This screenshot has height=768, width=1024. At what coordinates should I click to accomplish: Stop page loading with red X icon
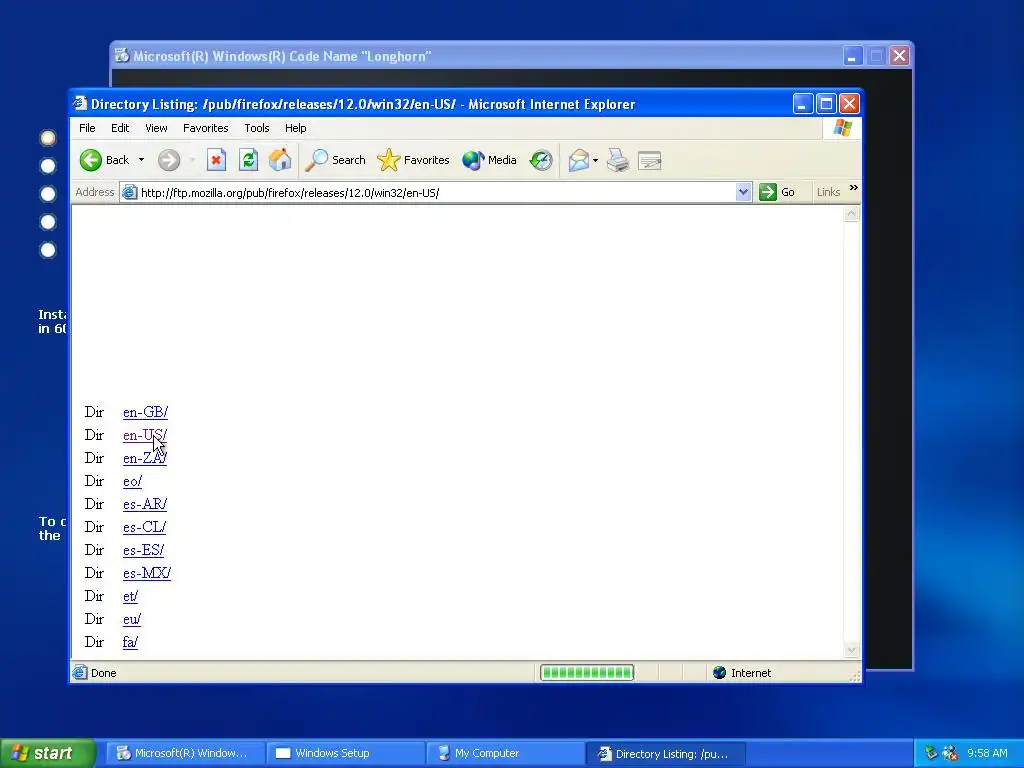coord(216,160)
